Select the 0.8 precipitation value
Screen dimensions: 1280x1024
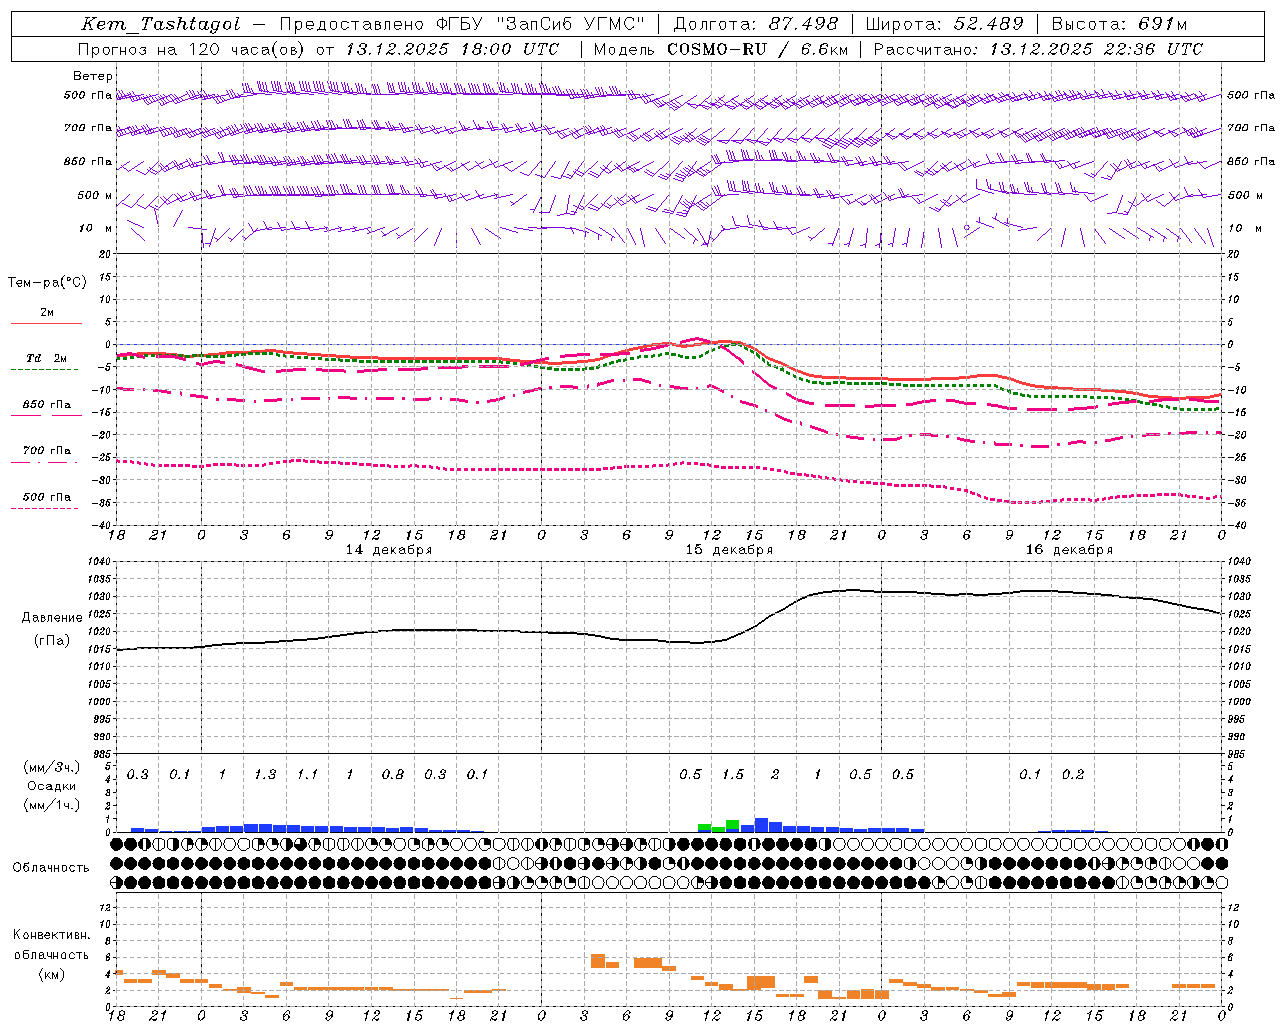pyautogui.click(x=393, y=775)
